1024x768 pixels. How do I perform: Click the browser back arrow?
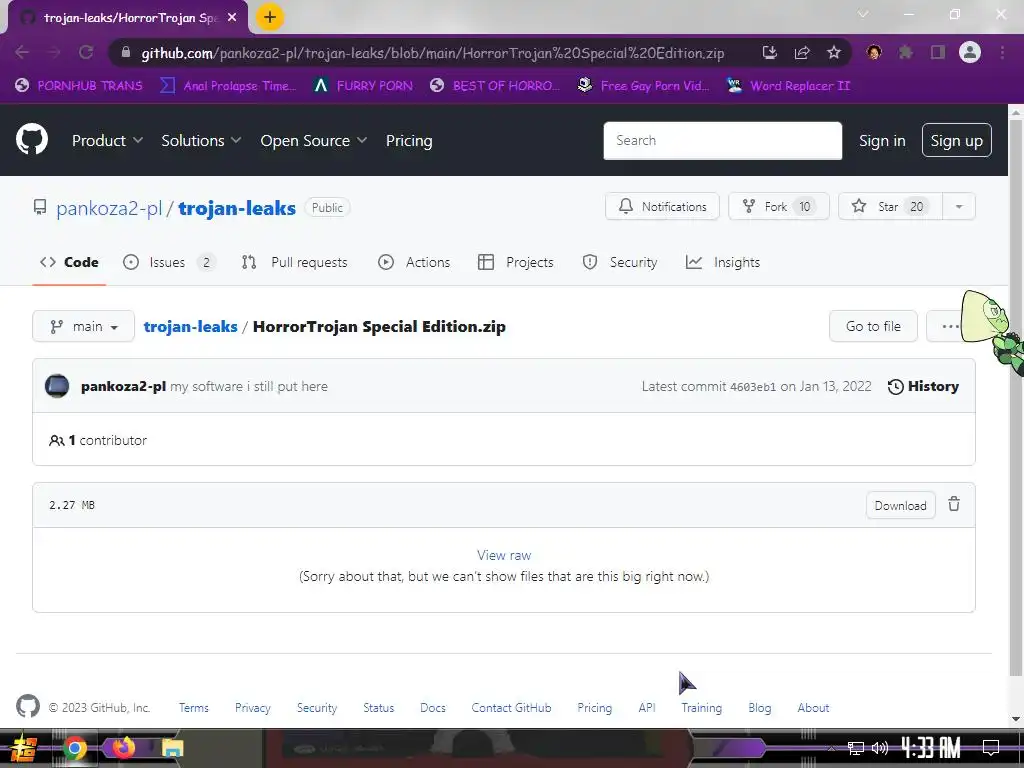tap(22, 52)
